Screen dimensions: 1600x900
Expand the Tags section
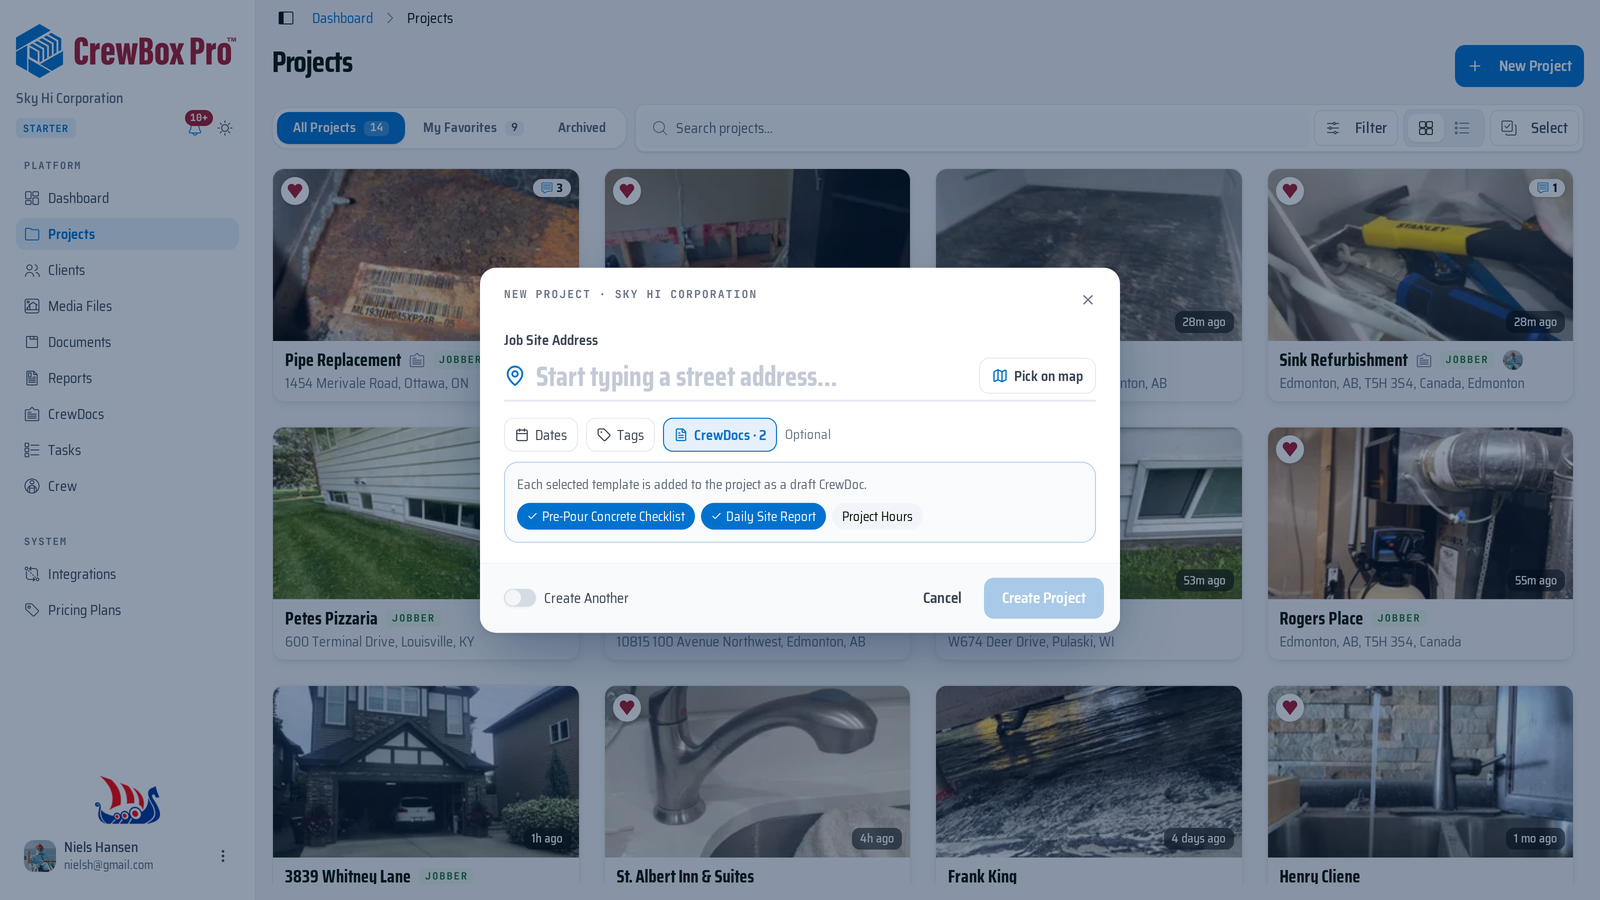click(x=620, y=435)
